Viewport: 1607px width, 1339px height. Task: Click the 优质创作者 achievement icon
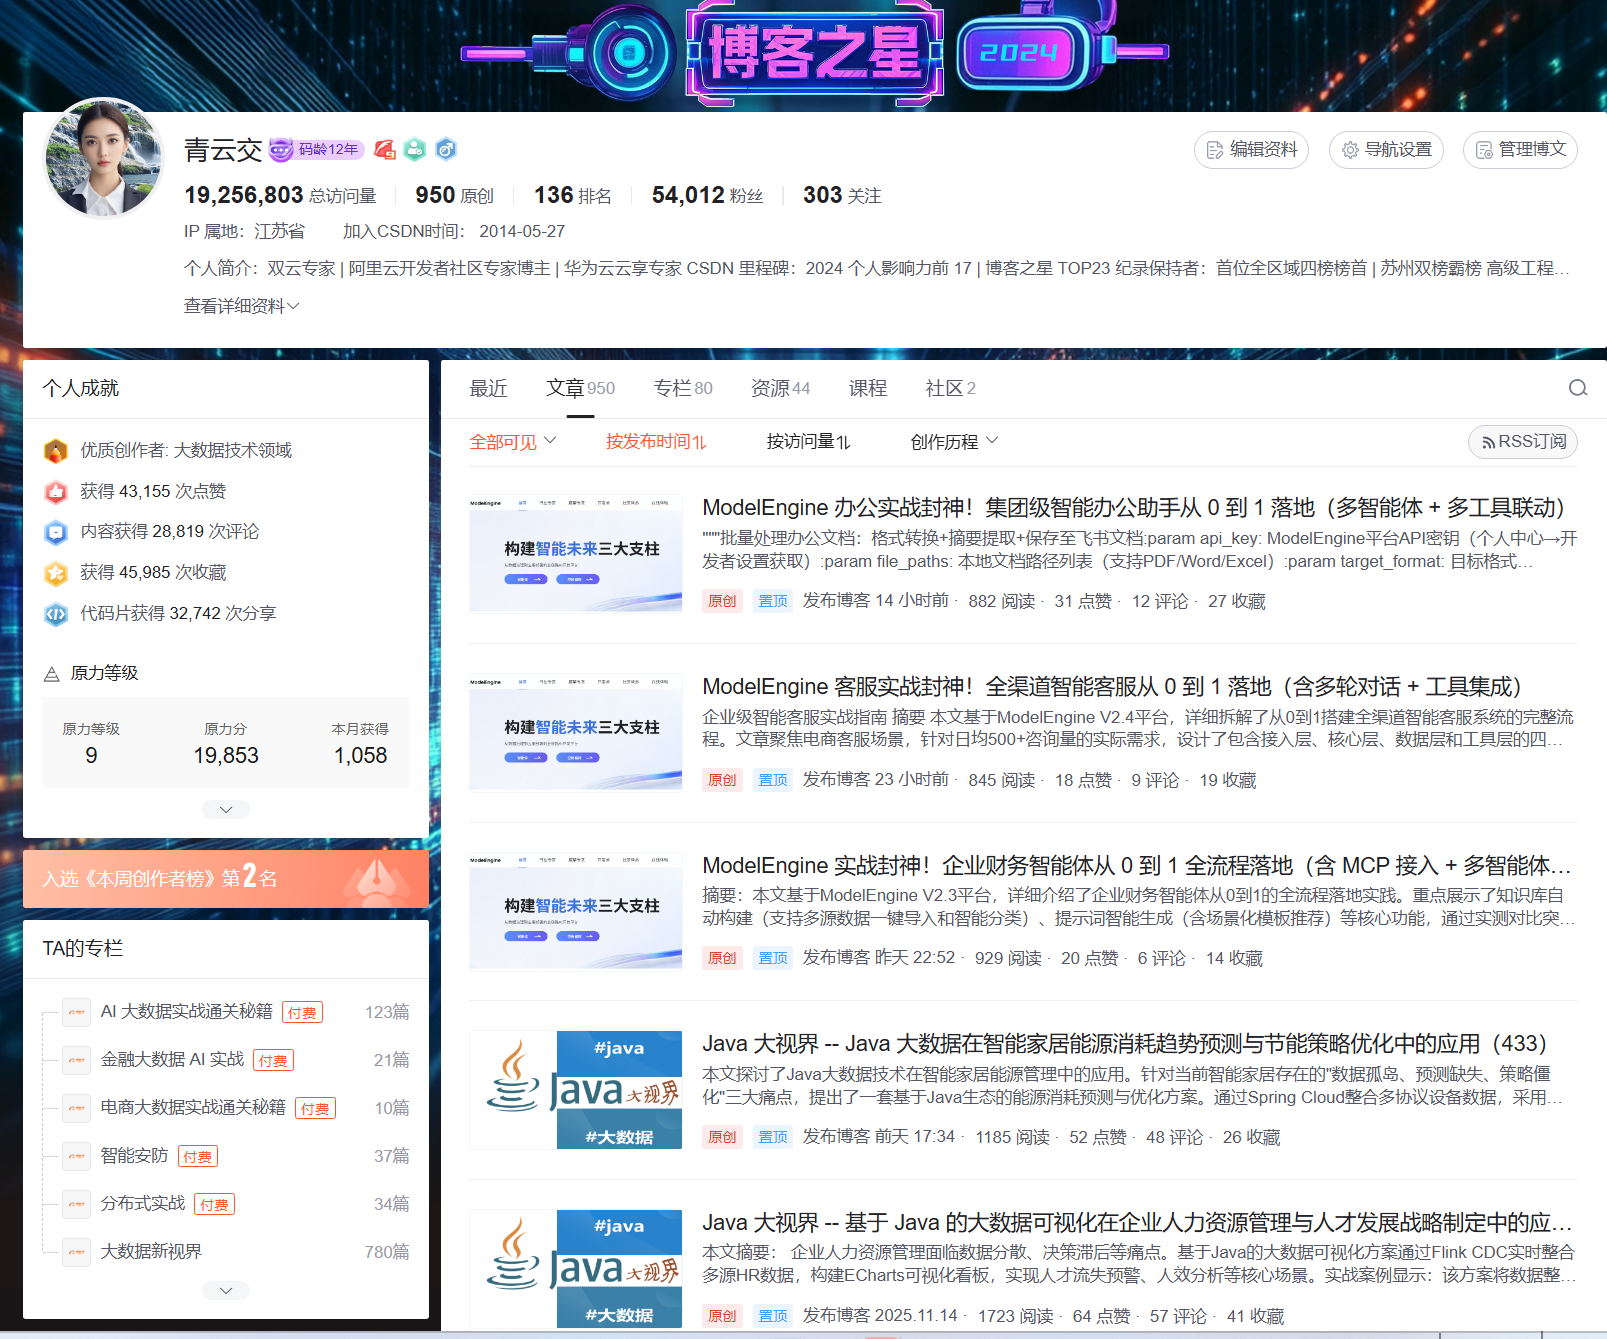[x=56, y=451]
